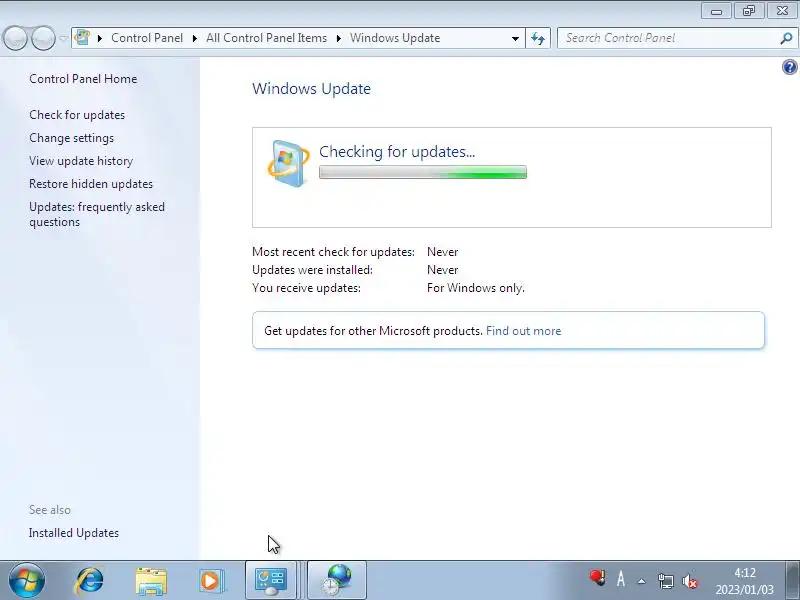Open the help question mark icon
This screenshot has width=800, height=600.
(x=790, y=67)
